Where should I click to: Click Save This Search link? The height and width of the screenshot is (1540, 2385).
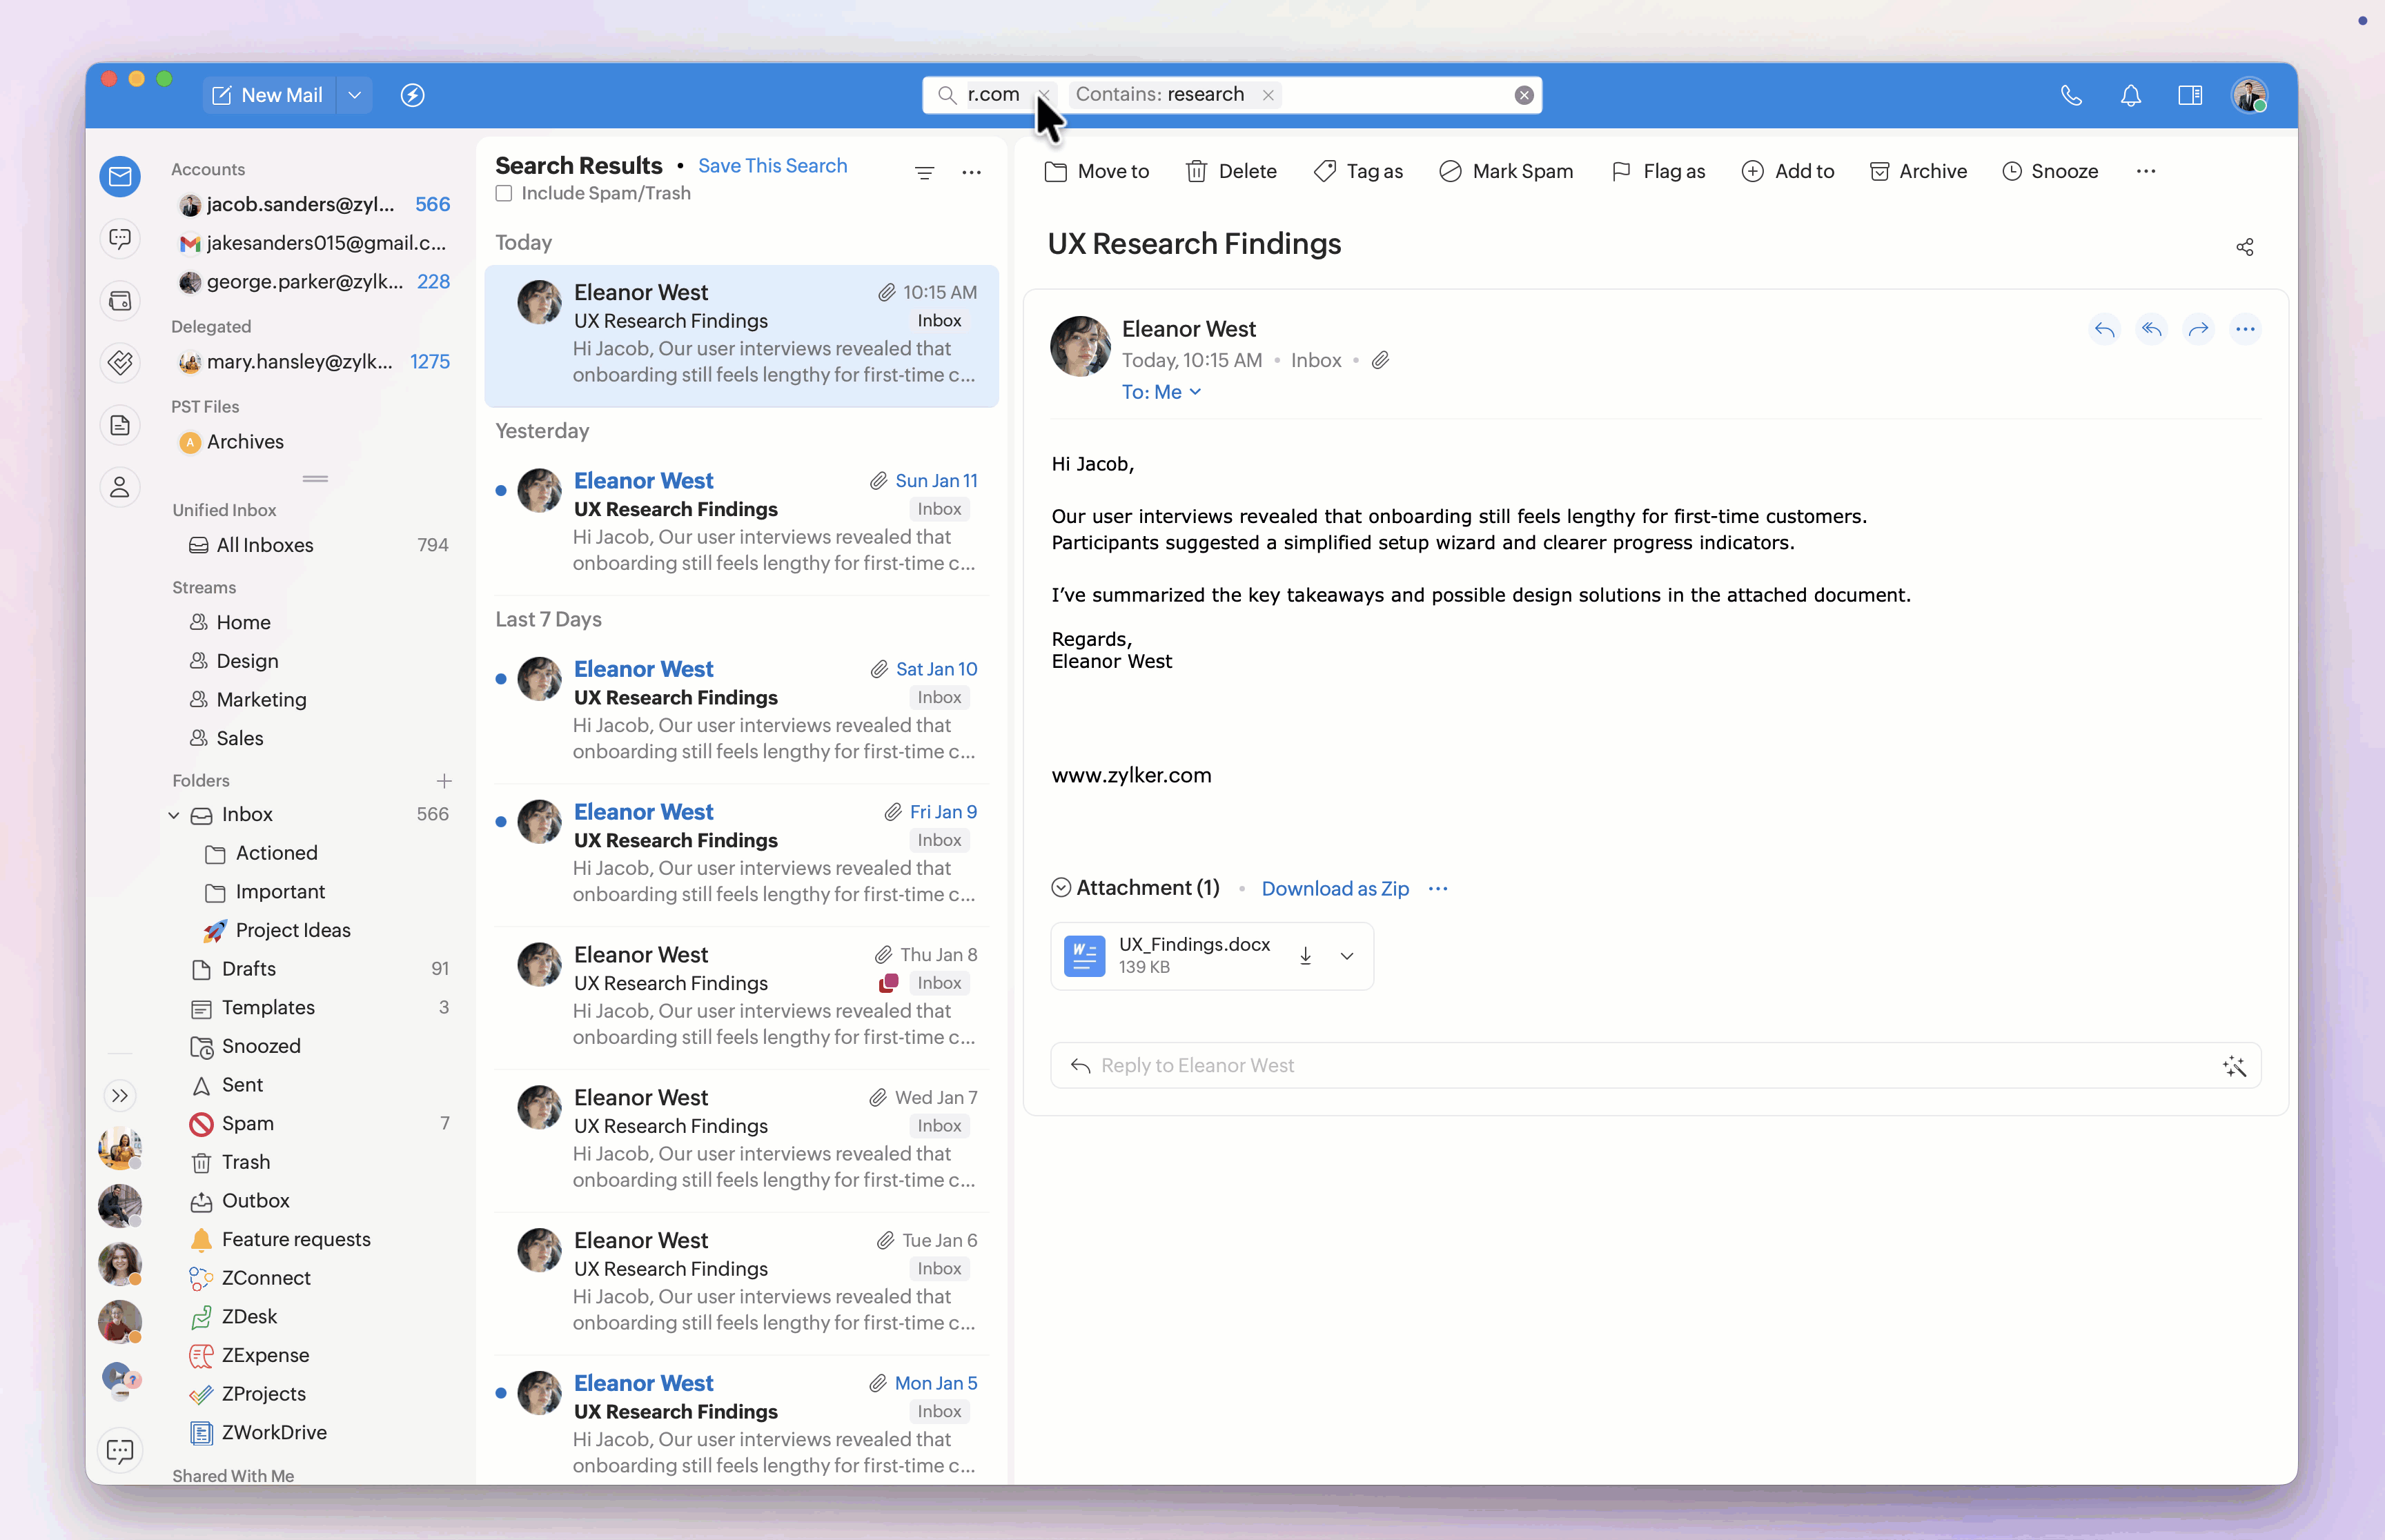(x=772, y=165)
